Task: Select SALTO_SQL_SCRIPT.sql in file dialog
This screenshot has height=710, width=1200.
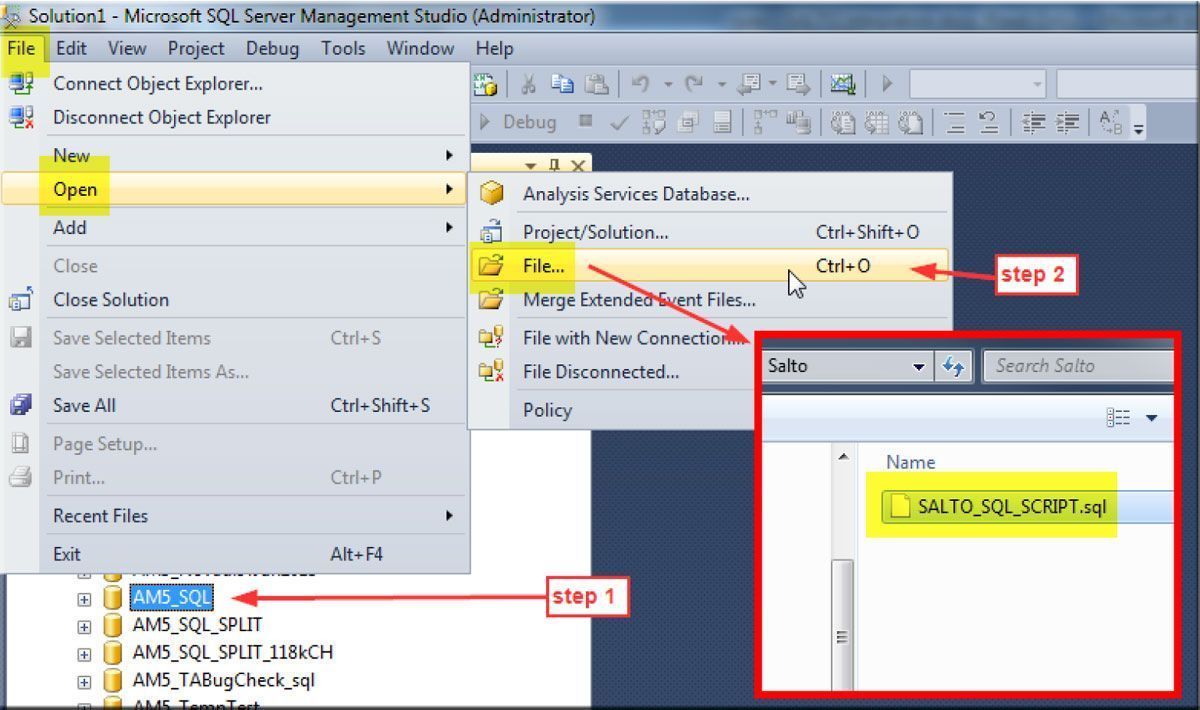Action: tap(1011, 506)
